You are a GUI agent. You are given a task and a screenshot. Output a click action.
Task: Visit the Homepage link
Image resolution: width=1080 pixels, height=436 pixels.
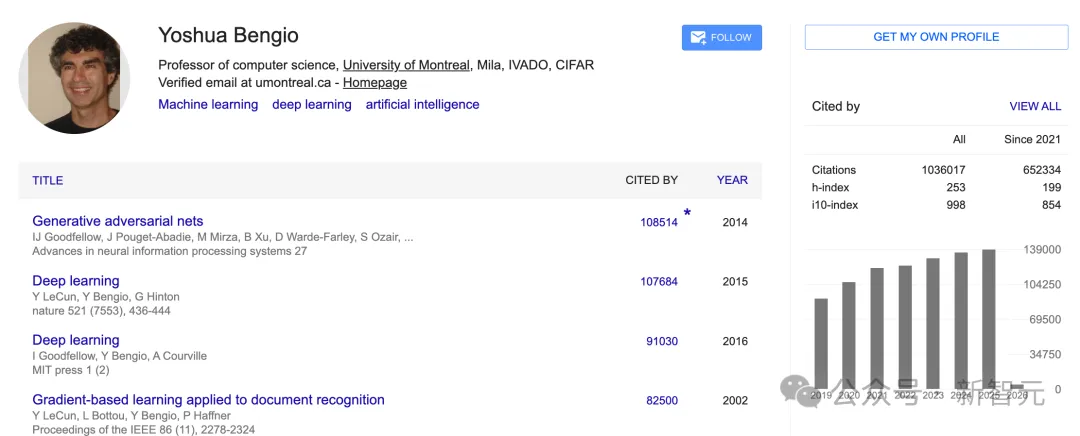[x=375, y=82]
